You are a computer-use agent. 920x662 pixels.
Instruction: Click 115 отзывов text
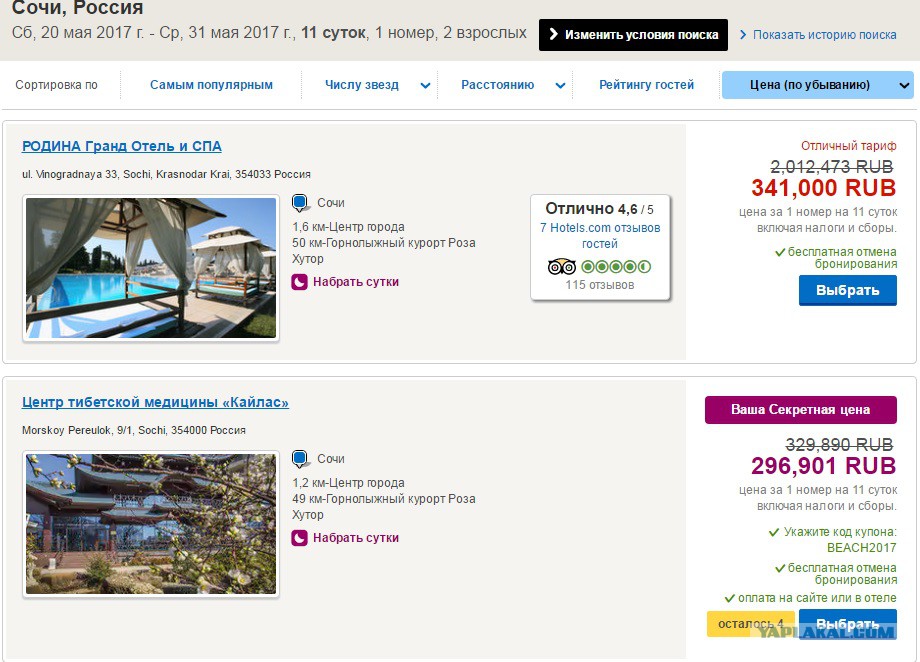600,285
